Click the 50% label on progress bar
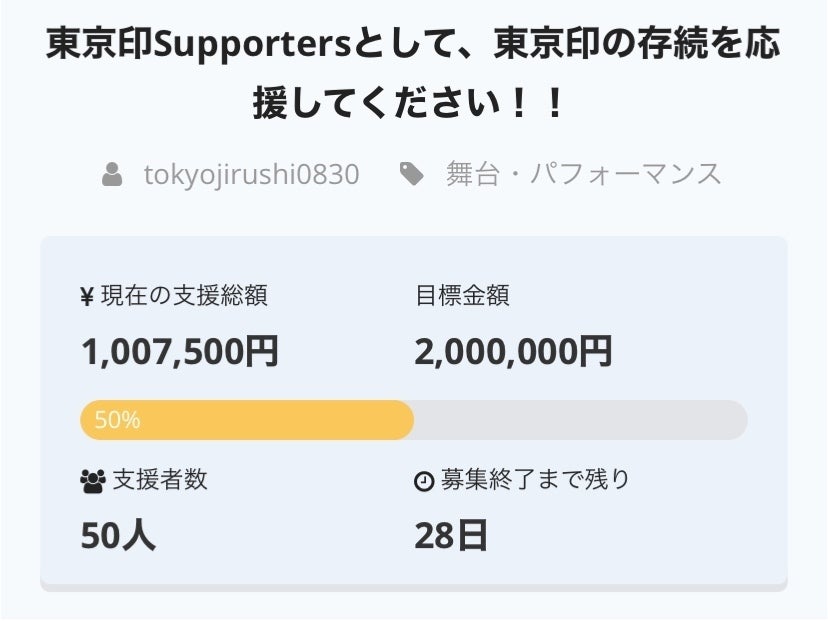The width and height of the screenshot is (828, 621). coord(117,420)
